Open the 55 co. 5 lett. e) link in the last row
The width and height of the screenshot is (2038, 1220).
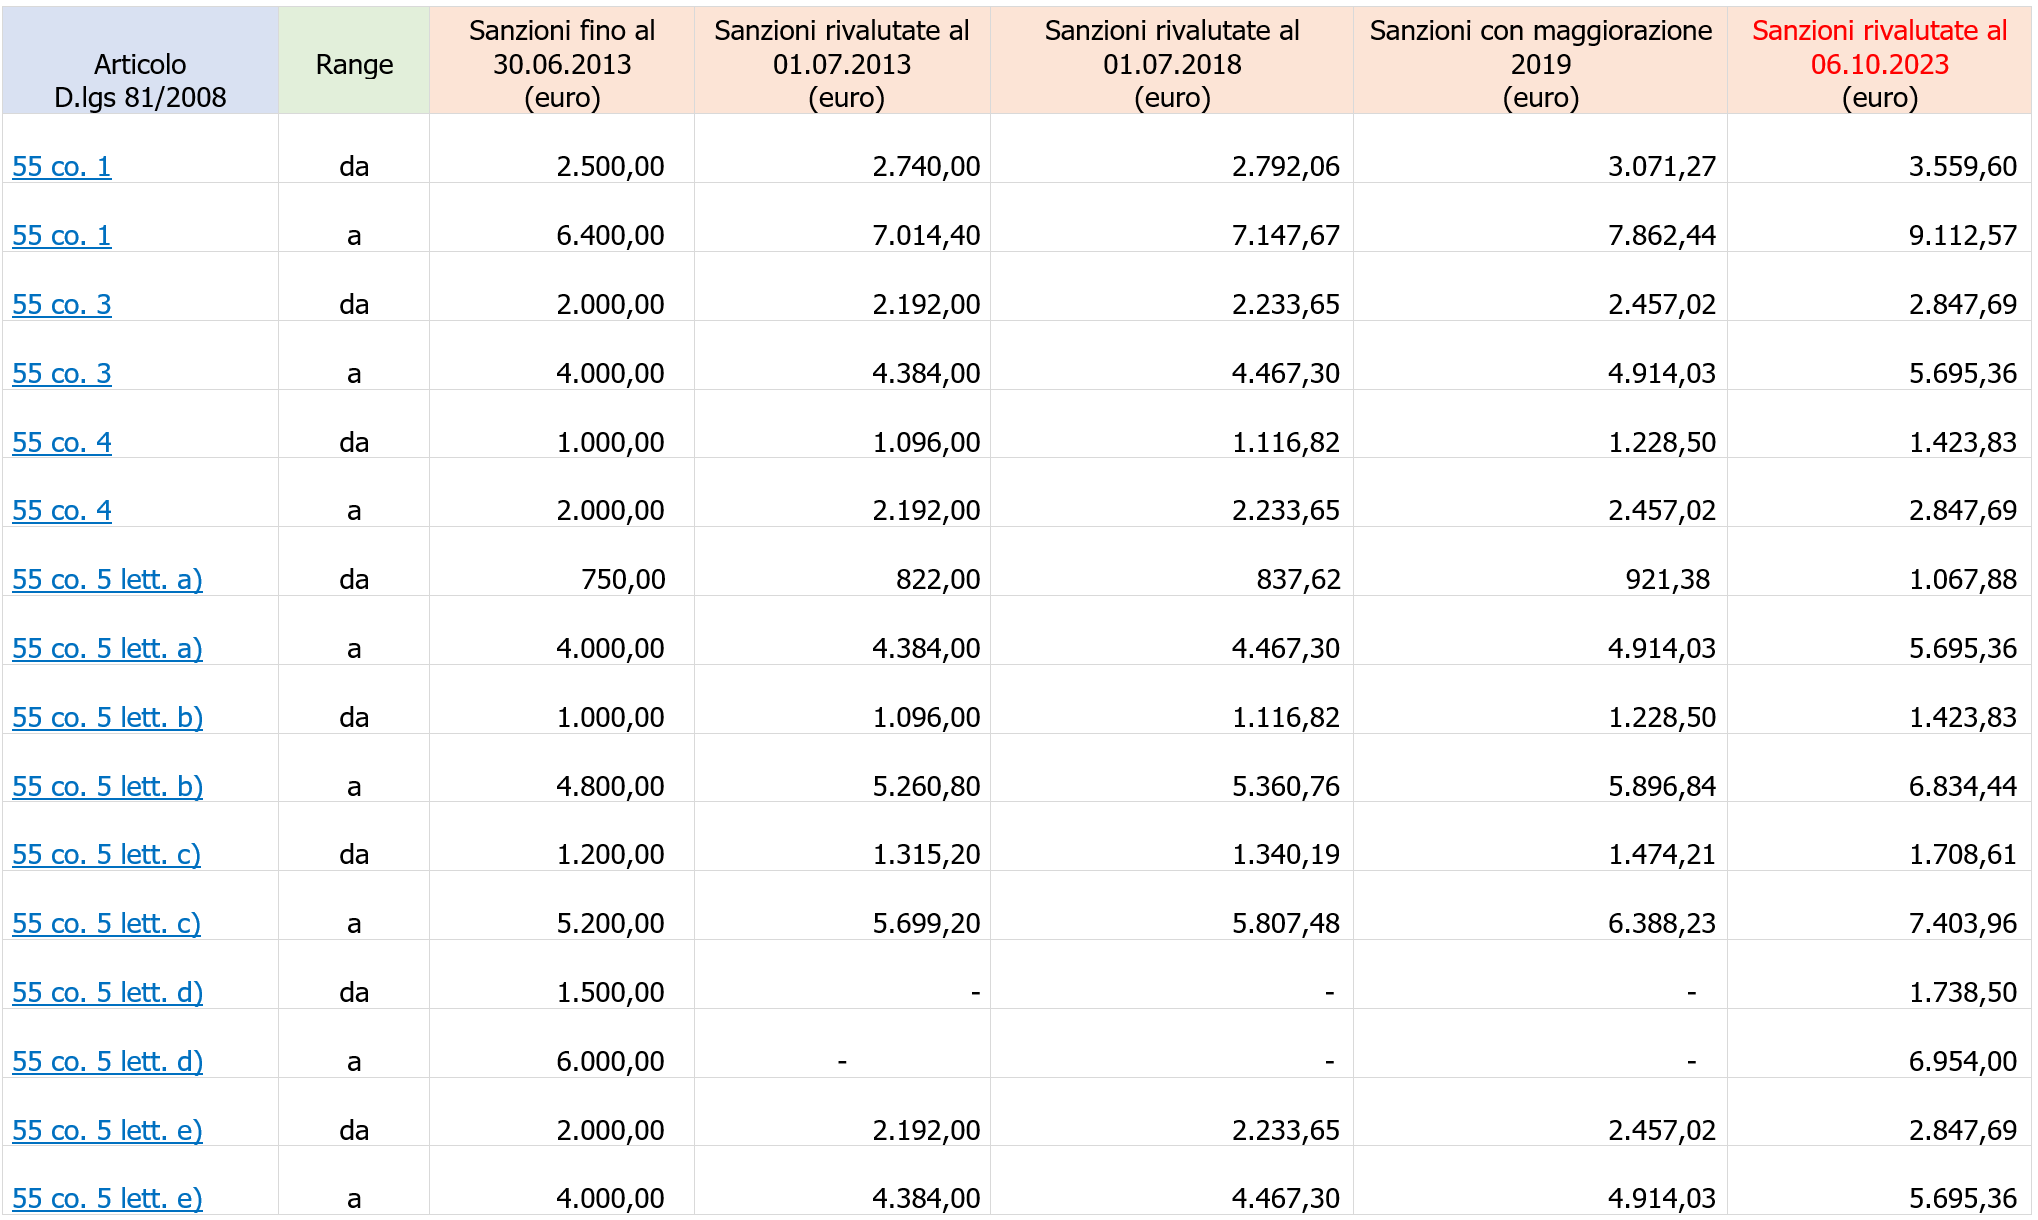[x=107, y=1198]
